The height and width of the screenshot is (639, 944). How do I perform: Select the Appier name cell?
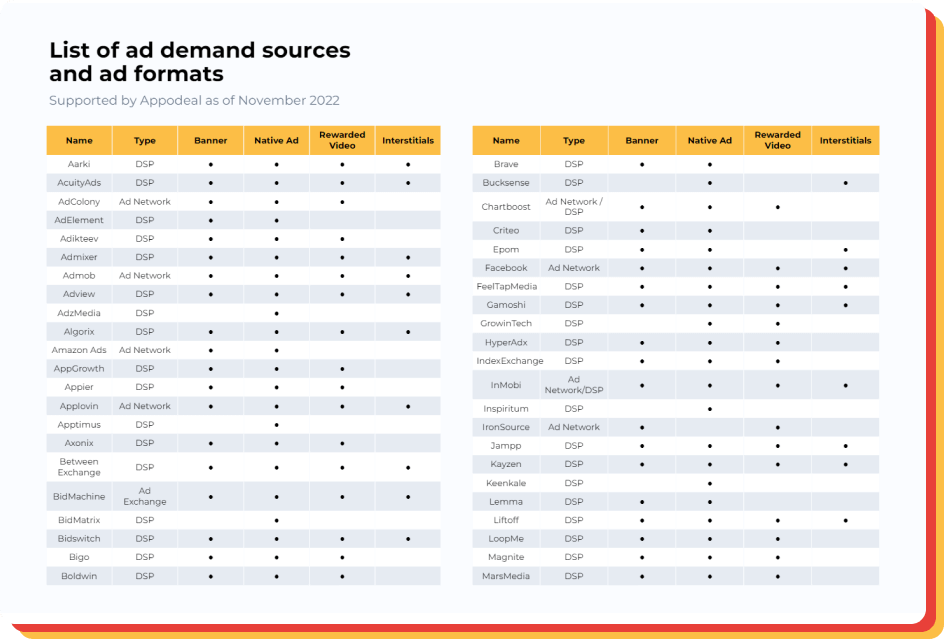[x=79, y=387]
